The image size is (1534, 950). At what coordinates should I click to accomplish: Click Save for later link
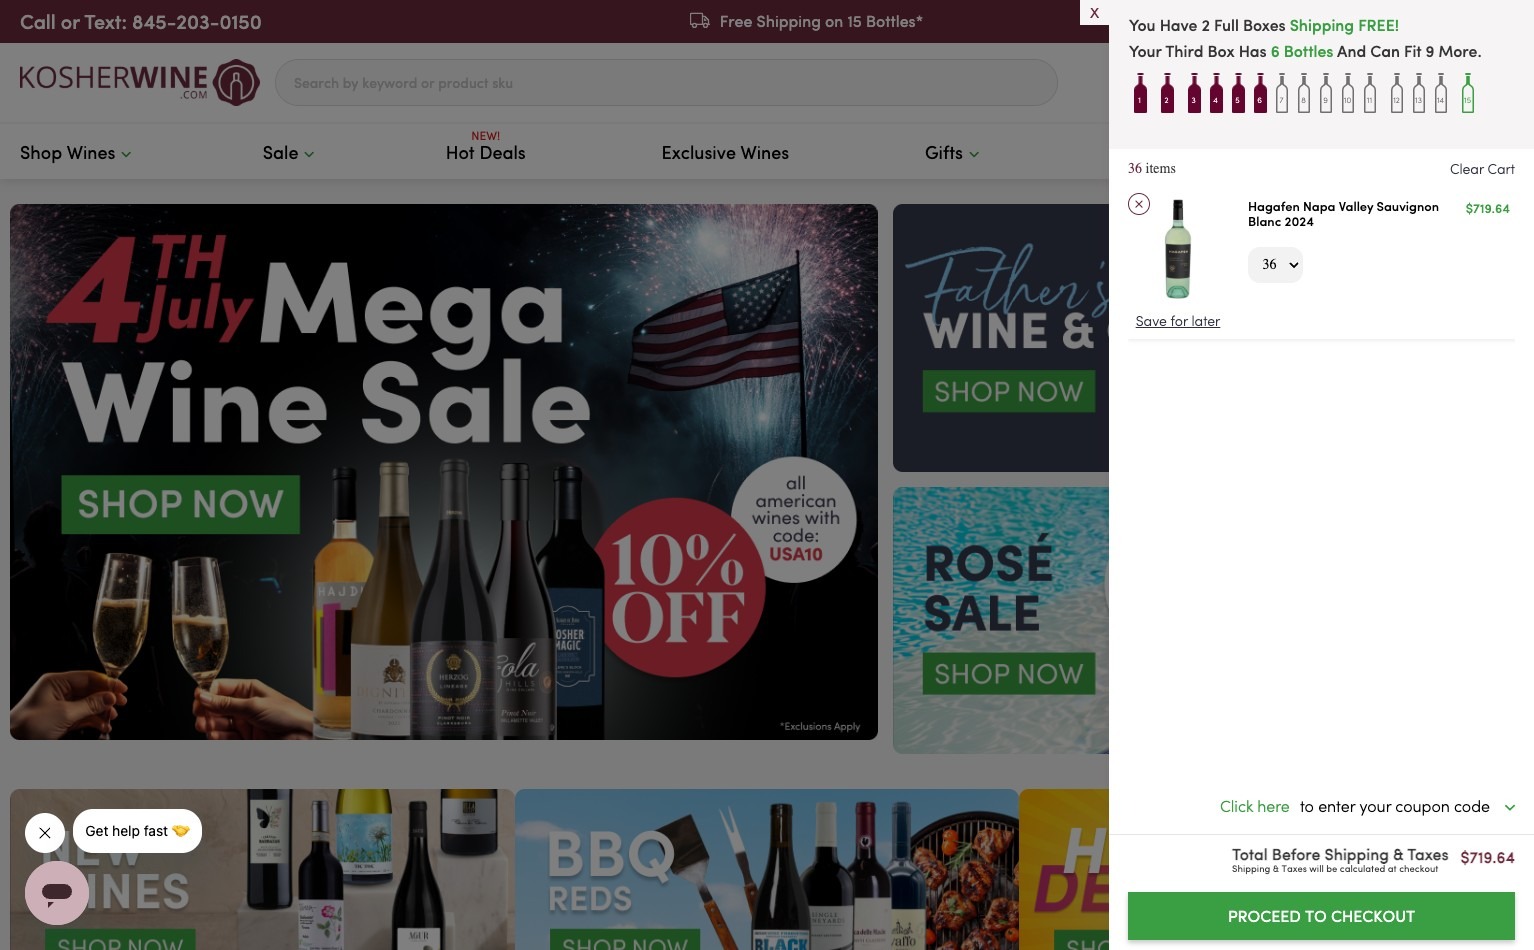point(1178,321)
